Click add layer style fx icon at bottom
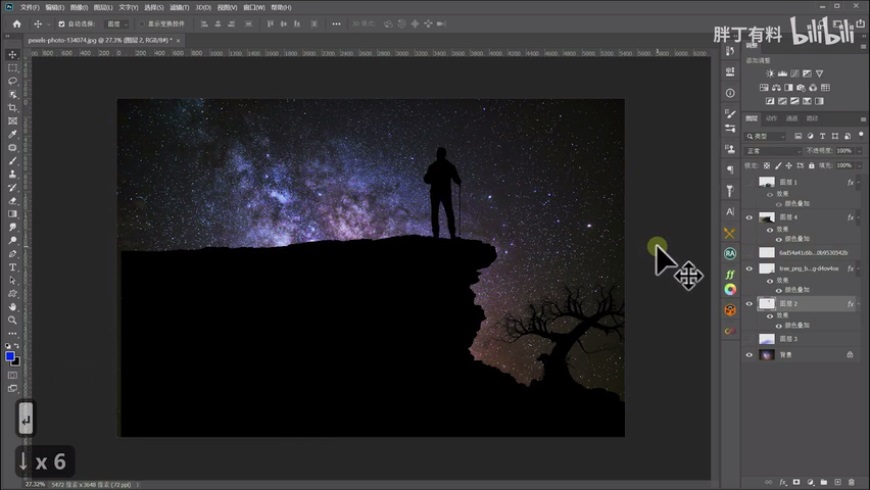This screenshot has height=490, width=870. coord(783,482)
